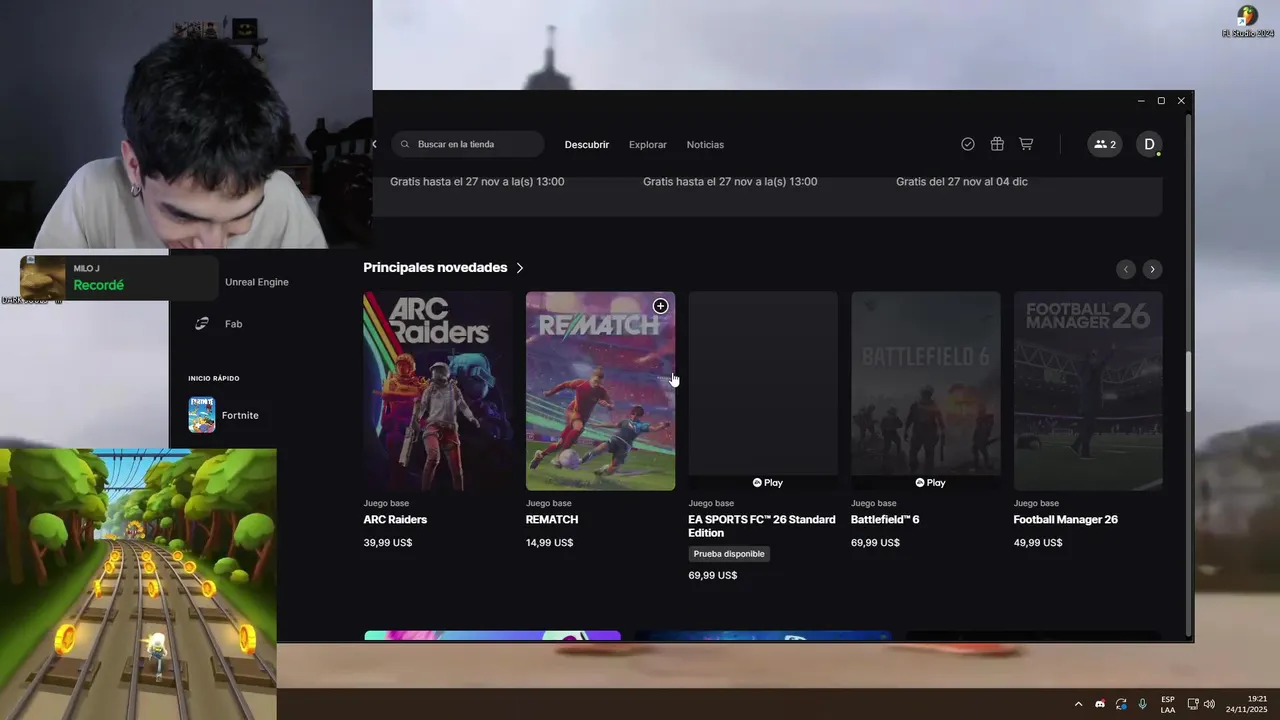Open FL Studio 2024 desktop shortcut
The width and height of the screenshot is (1280, 720).
coord(1247,21)
